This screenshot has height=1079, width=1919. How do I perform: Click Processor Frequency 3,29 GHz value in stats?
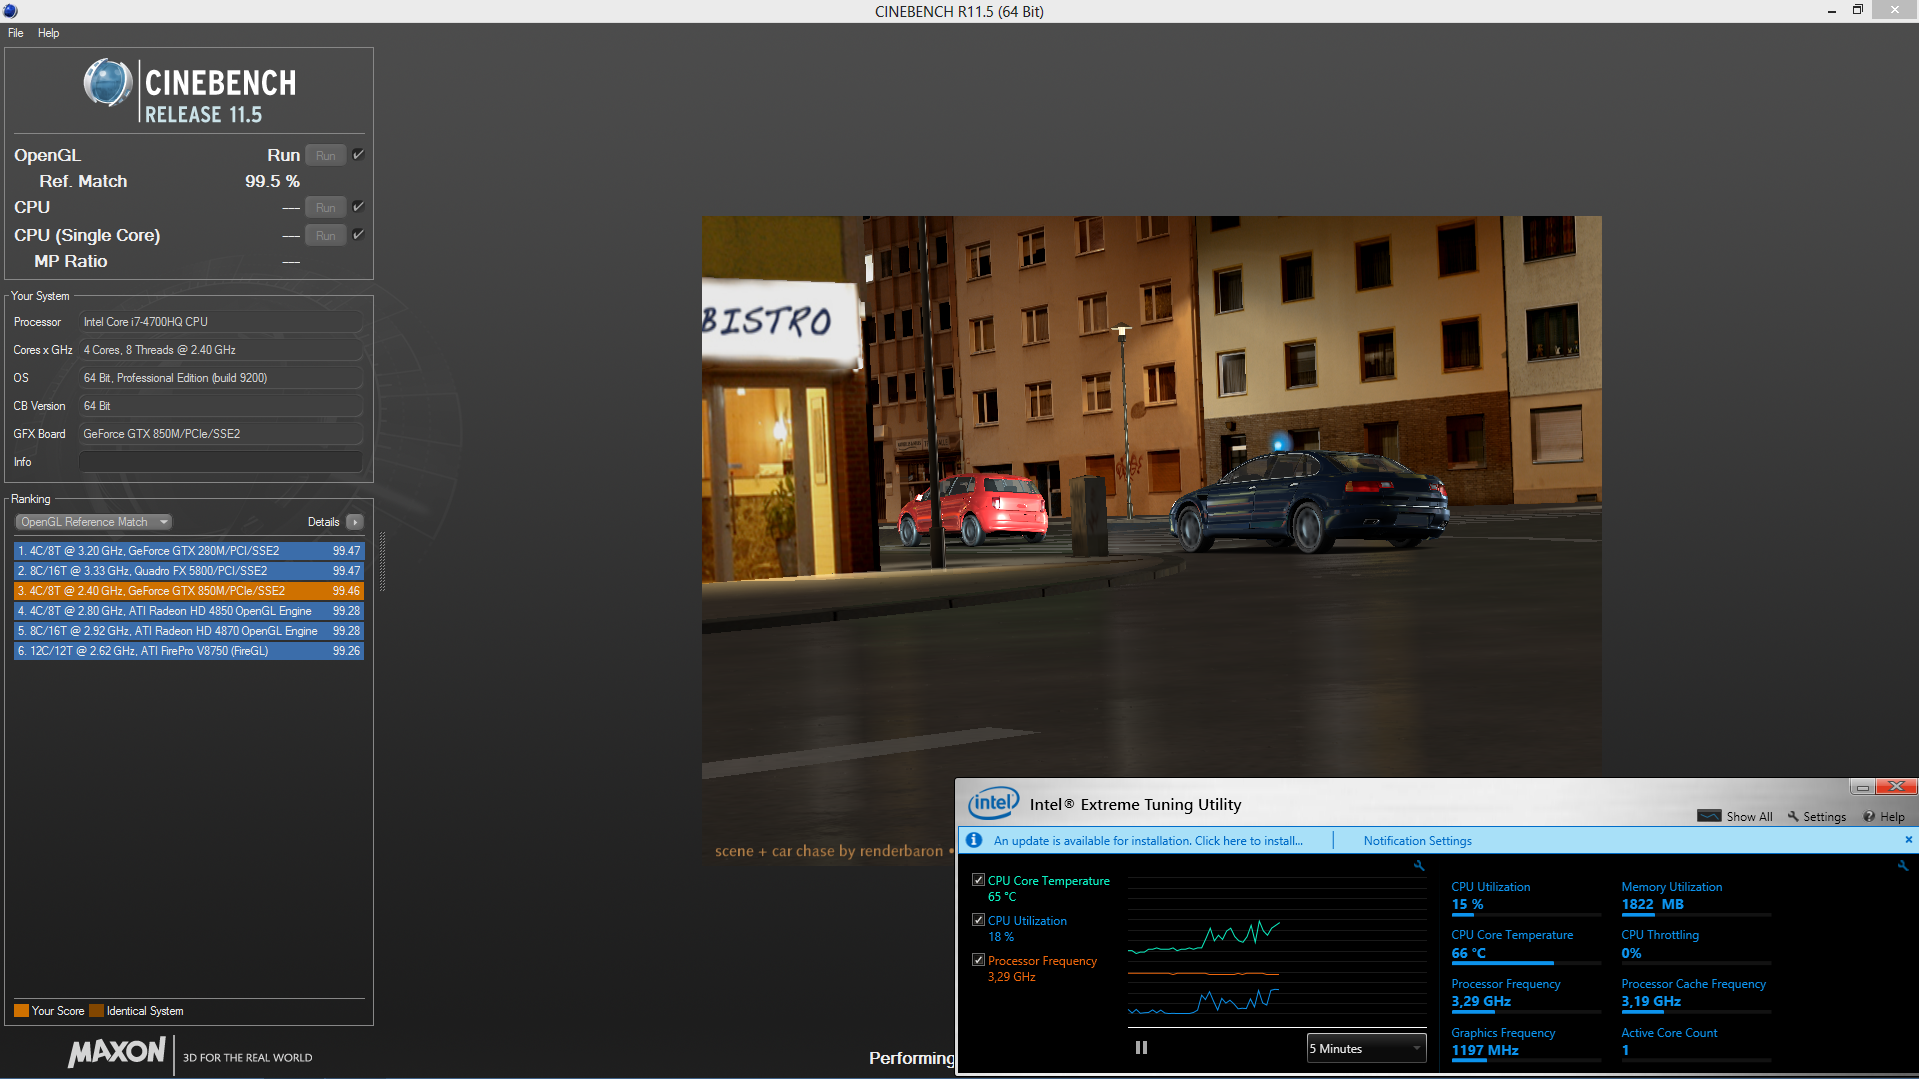pos(1481,1001)
